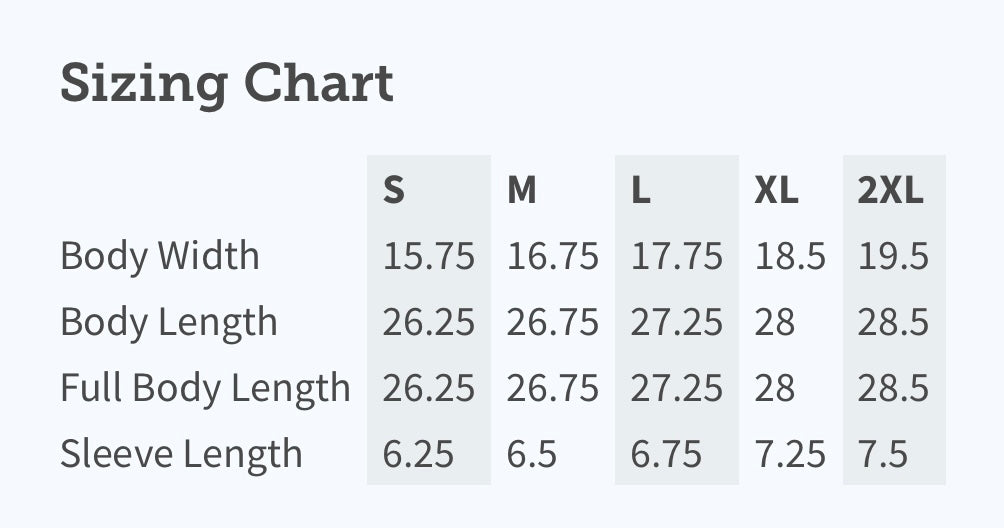Click the 17.75 Body Width value for L

point(677,256)
